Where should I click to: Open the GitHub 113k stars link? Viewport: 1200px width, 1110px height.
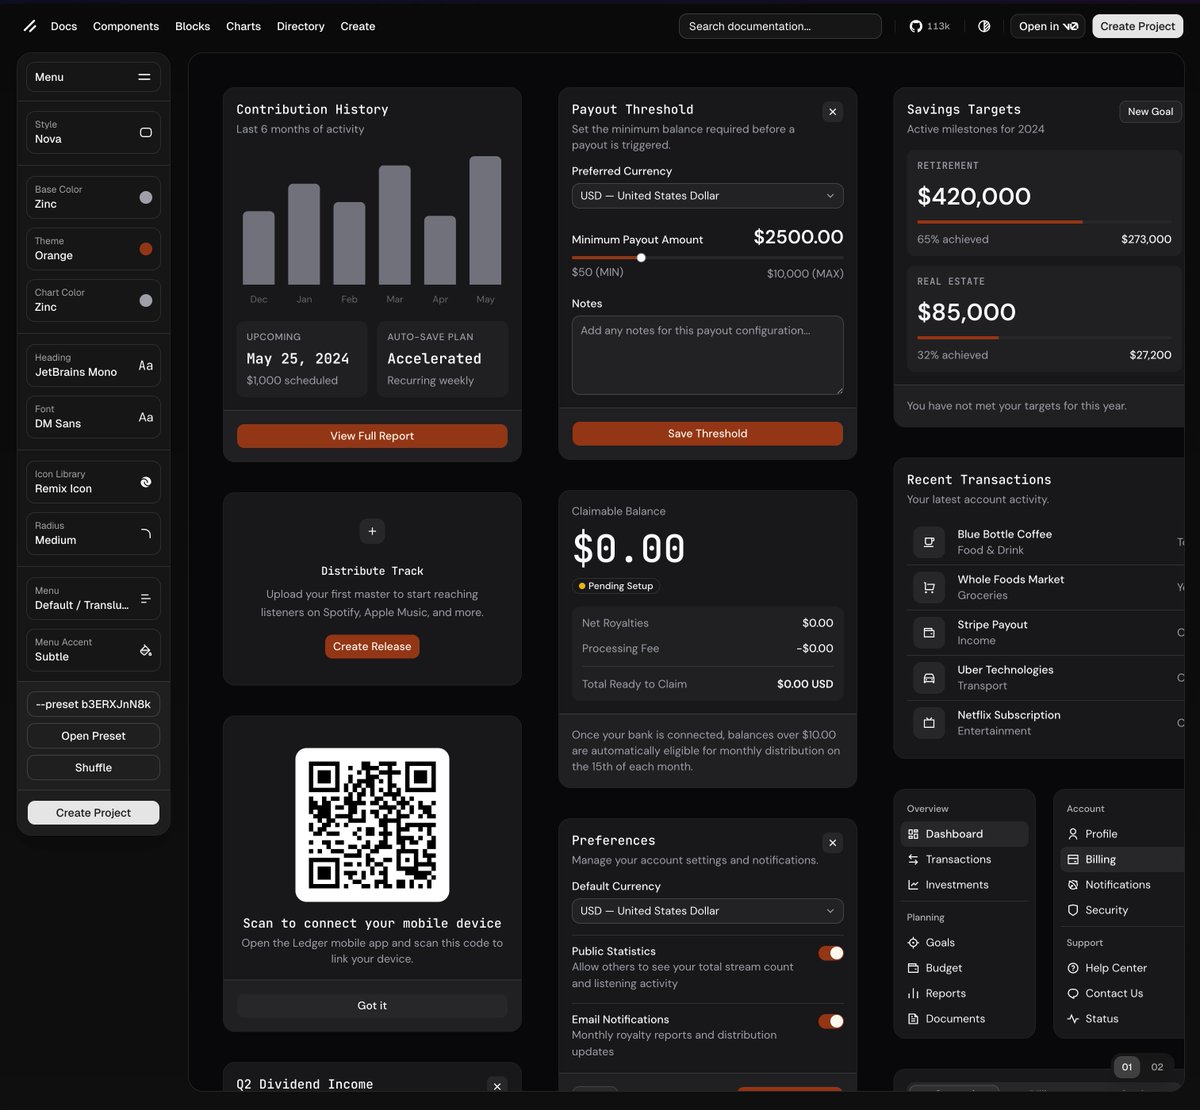[x=929, y=26]
